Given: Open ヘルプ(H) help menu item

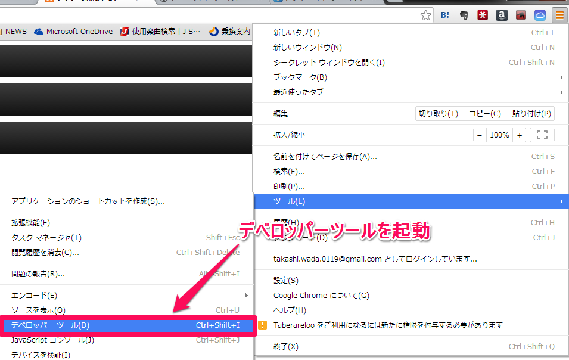Looking at the screenshot, I should pyautogui.click(x=411, y=310).
